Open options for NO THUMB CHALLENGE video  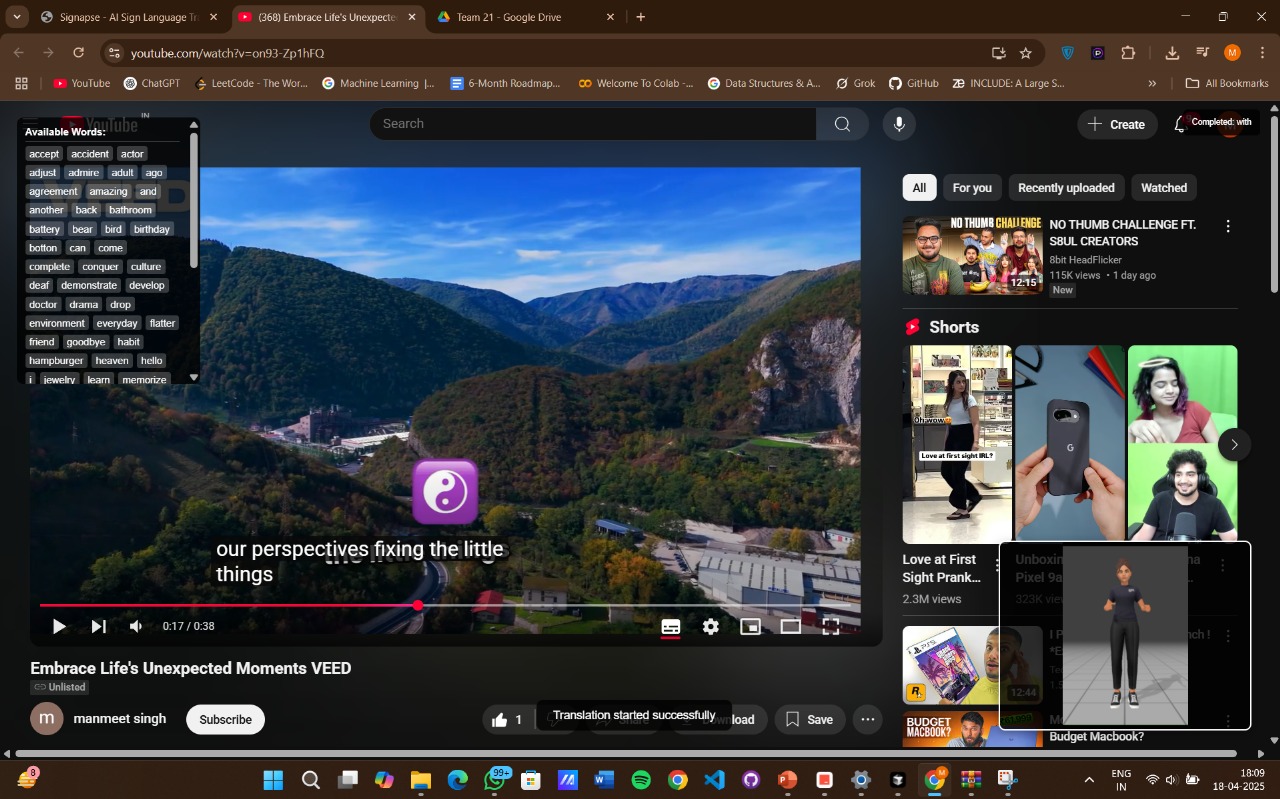1228,227
